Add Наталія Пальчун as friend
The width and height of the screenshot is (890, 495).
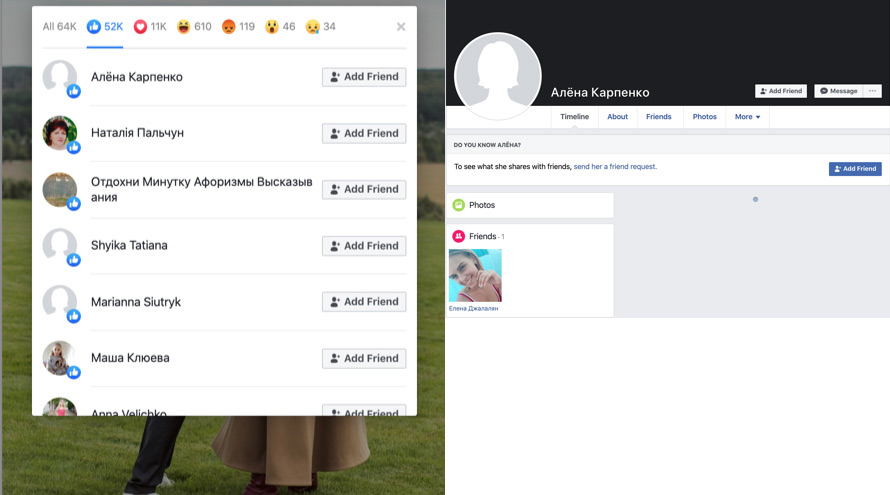click(x=364, y=133)
